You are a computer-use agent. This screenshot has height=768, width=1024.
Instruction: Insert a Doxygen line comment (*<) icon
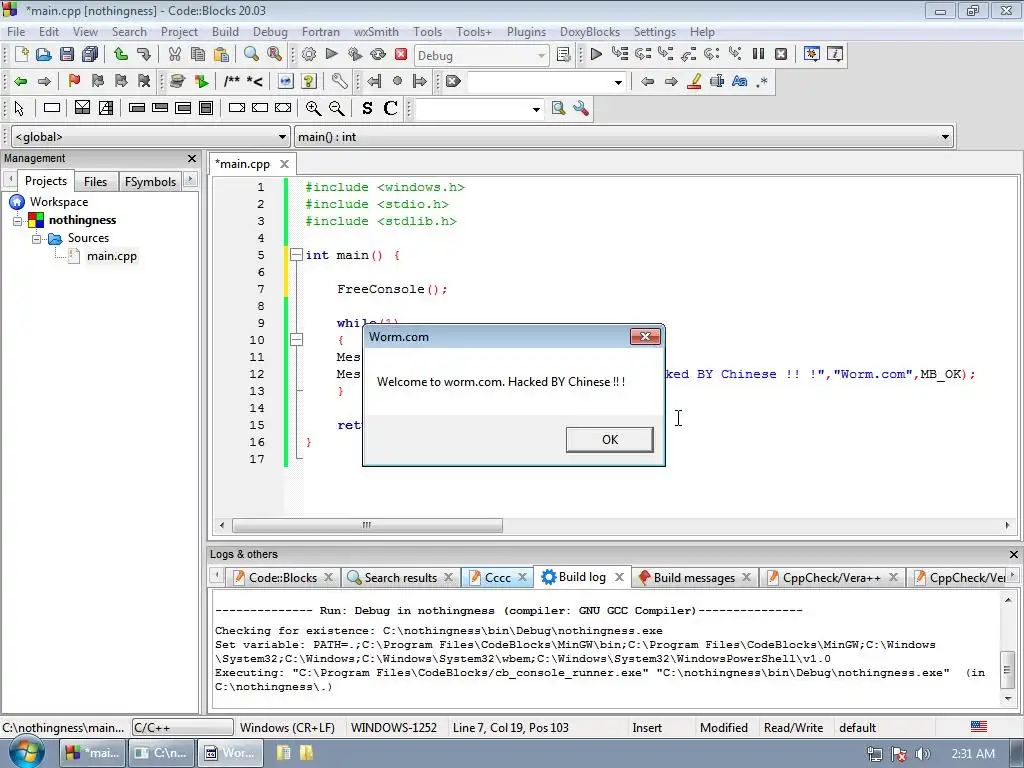(255, 81)
